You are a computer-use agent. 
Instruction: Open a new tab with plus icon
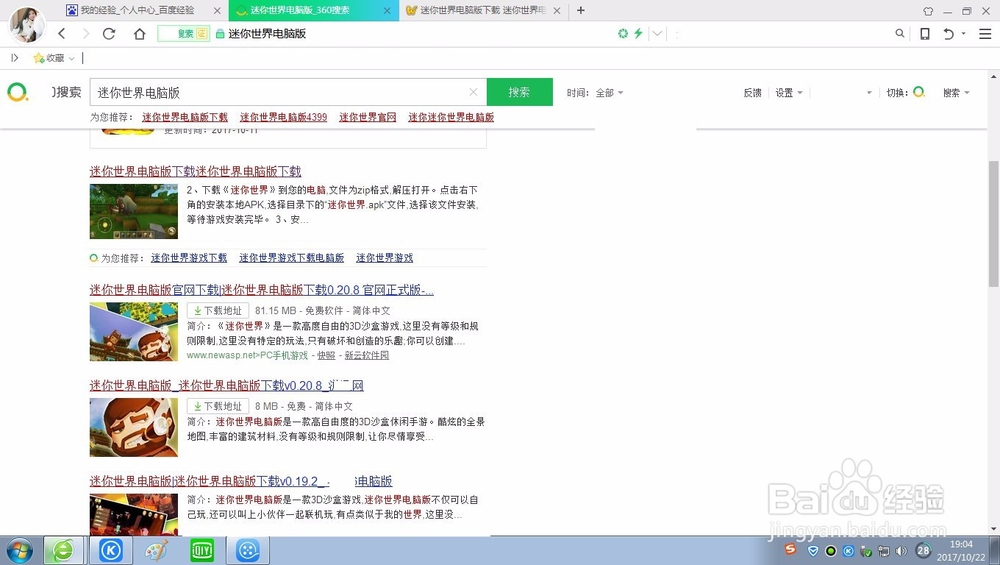coord(580,10)
